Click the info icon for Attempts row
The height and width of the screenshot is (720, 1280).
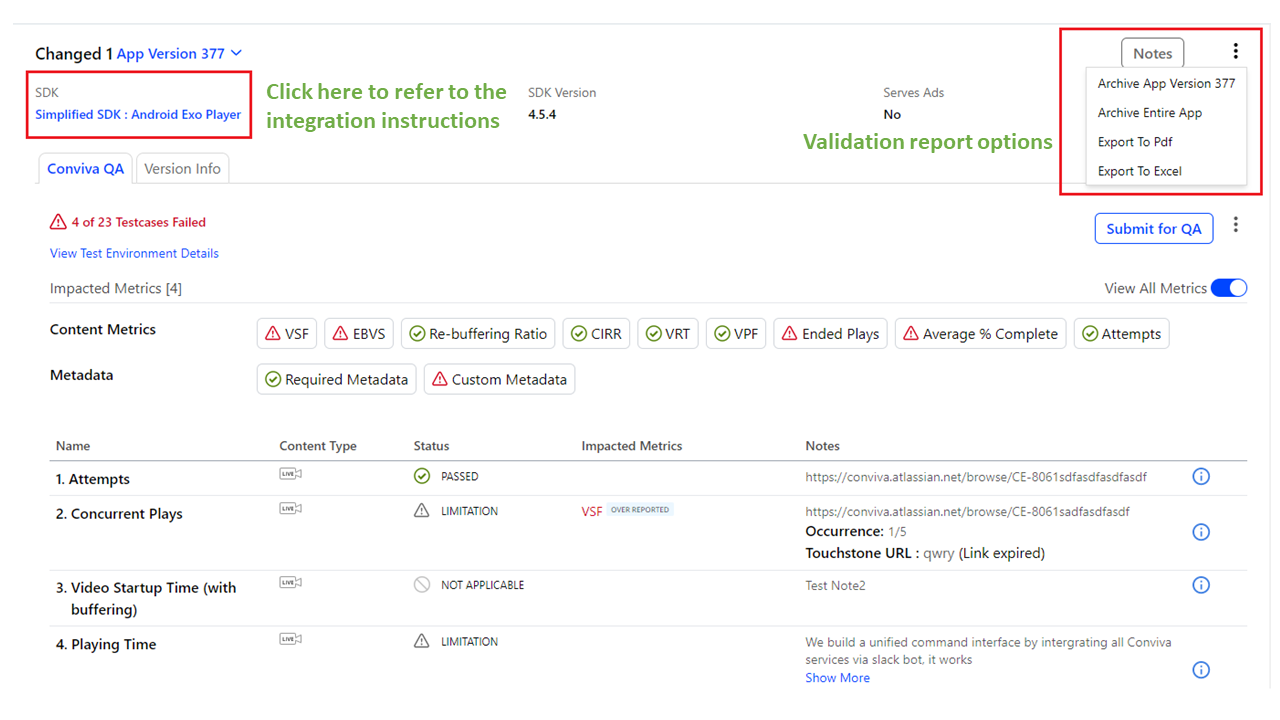(1202, 477)
